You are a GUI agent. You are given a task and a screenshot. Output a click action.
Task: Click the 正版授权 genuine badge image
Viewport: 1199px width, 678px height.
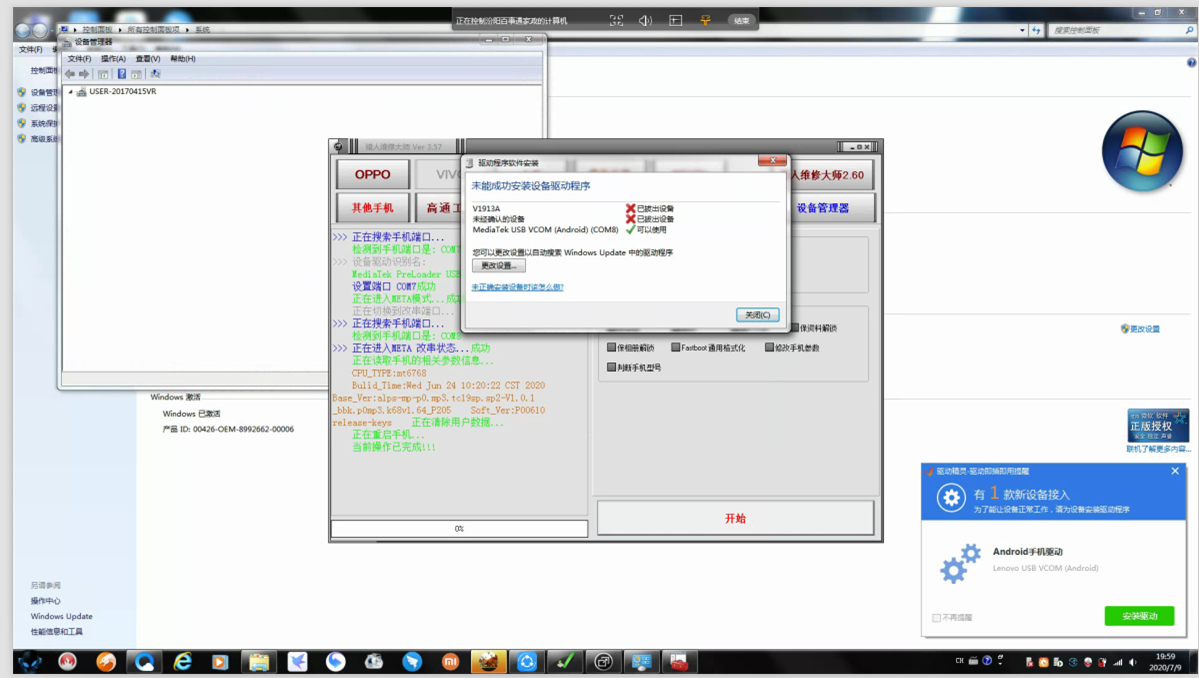point(1158,426)
